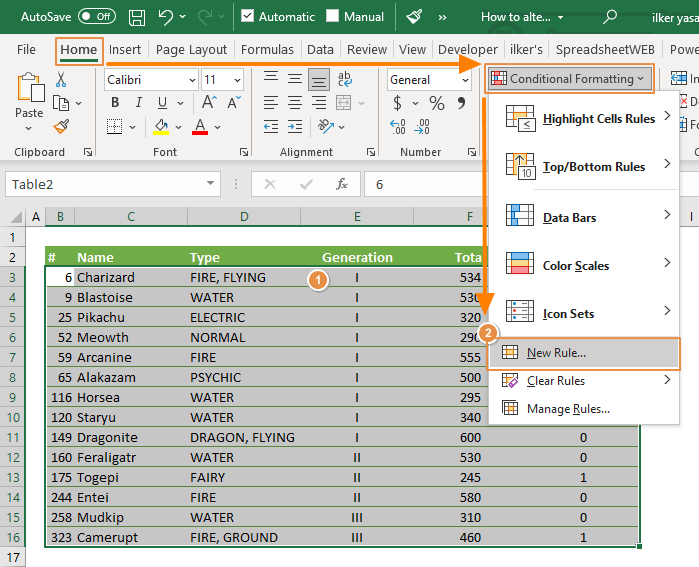Open Data Bars submenu
This screenshot has width=699, height=567.
point(584,218)
